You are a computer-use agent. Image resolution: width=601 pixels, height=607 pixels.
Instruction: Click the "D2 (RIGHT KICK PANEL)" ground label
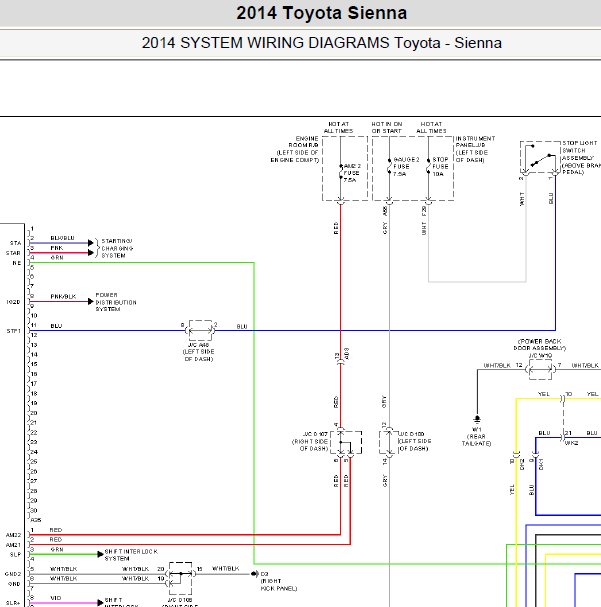(x=278, y=581)
